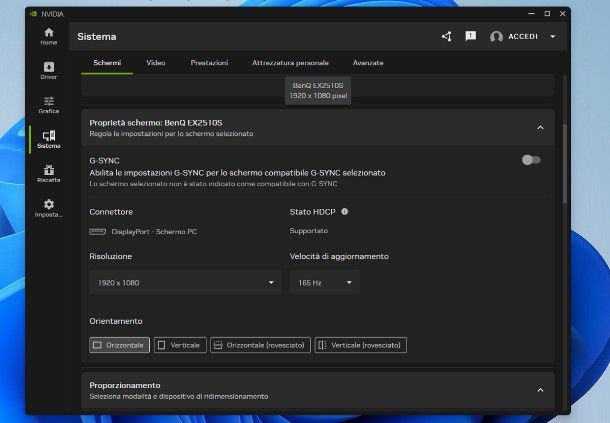Click the Connettore label
Viewport: 610px width, 423px height.
[x=111, y=212]
